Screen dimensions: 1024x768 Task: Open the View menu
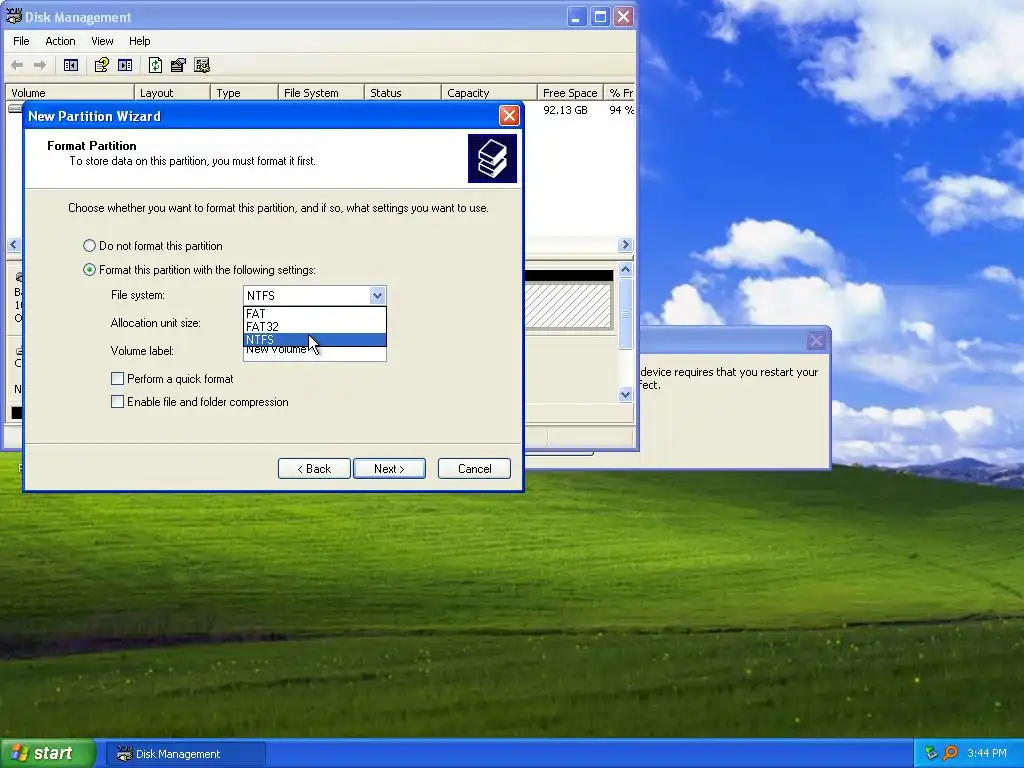coord(102,41)
